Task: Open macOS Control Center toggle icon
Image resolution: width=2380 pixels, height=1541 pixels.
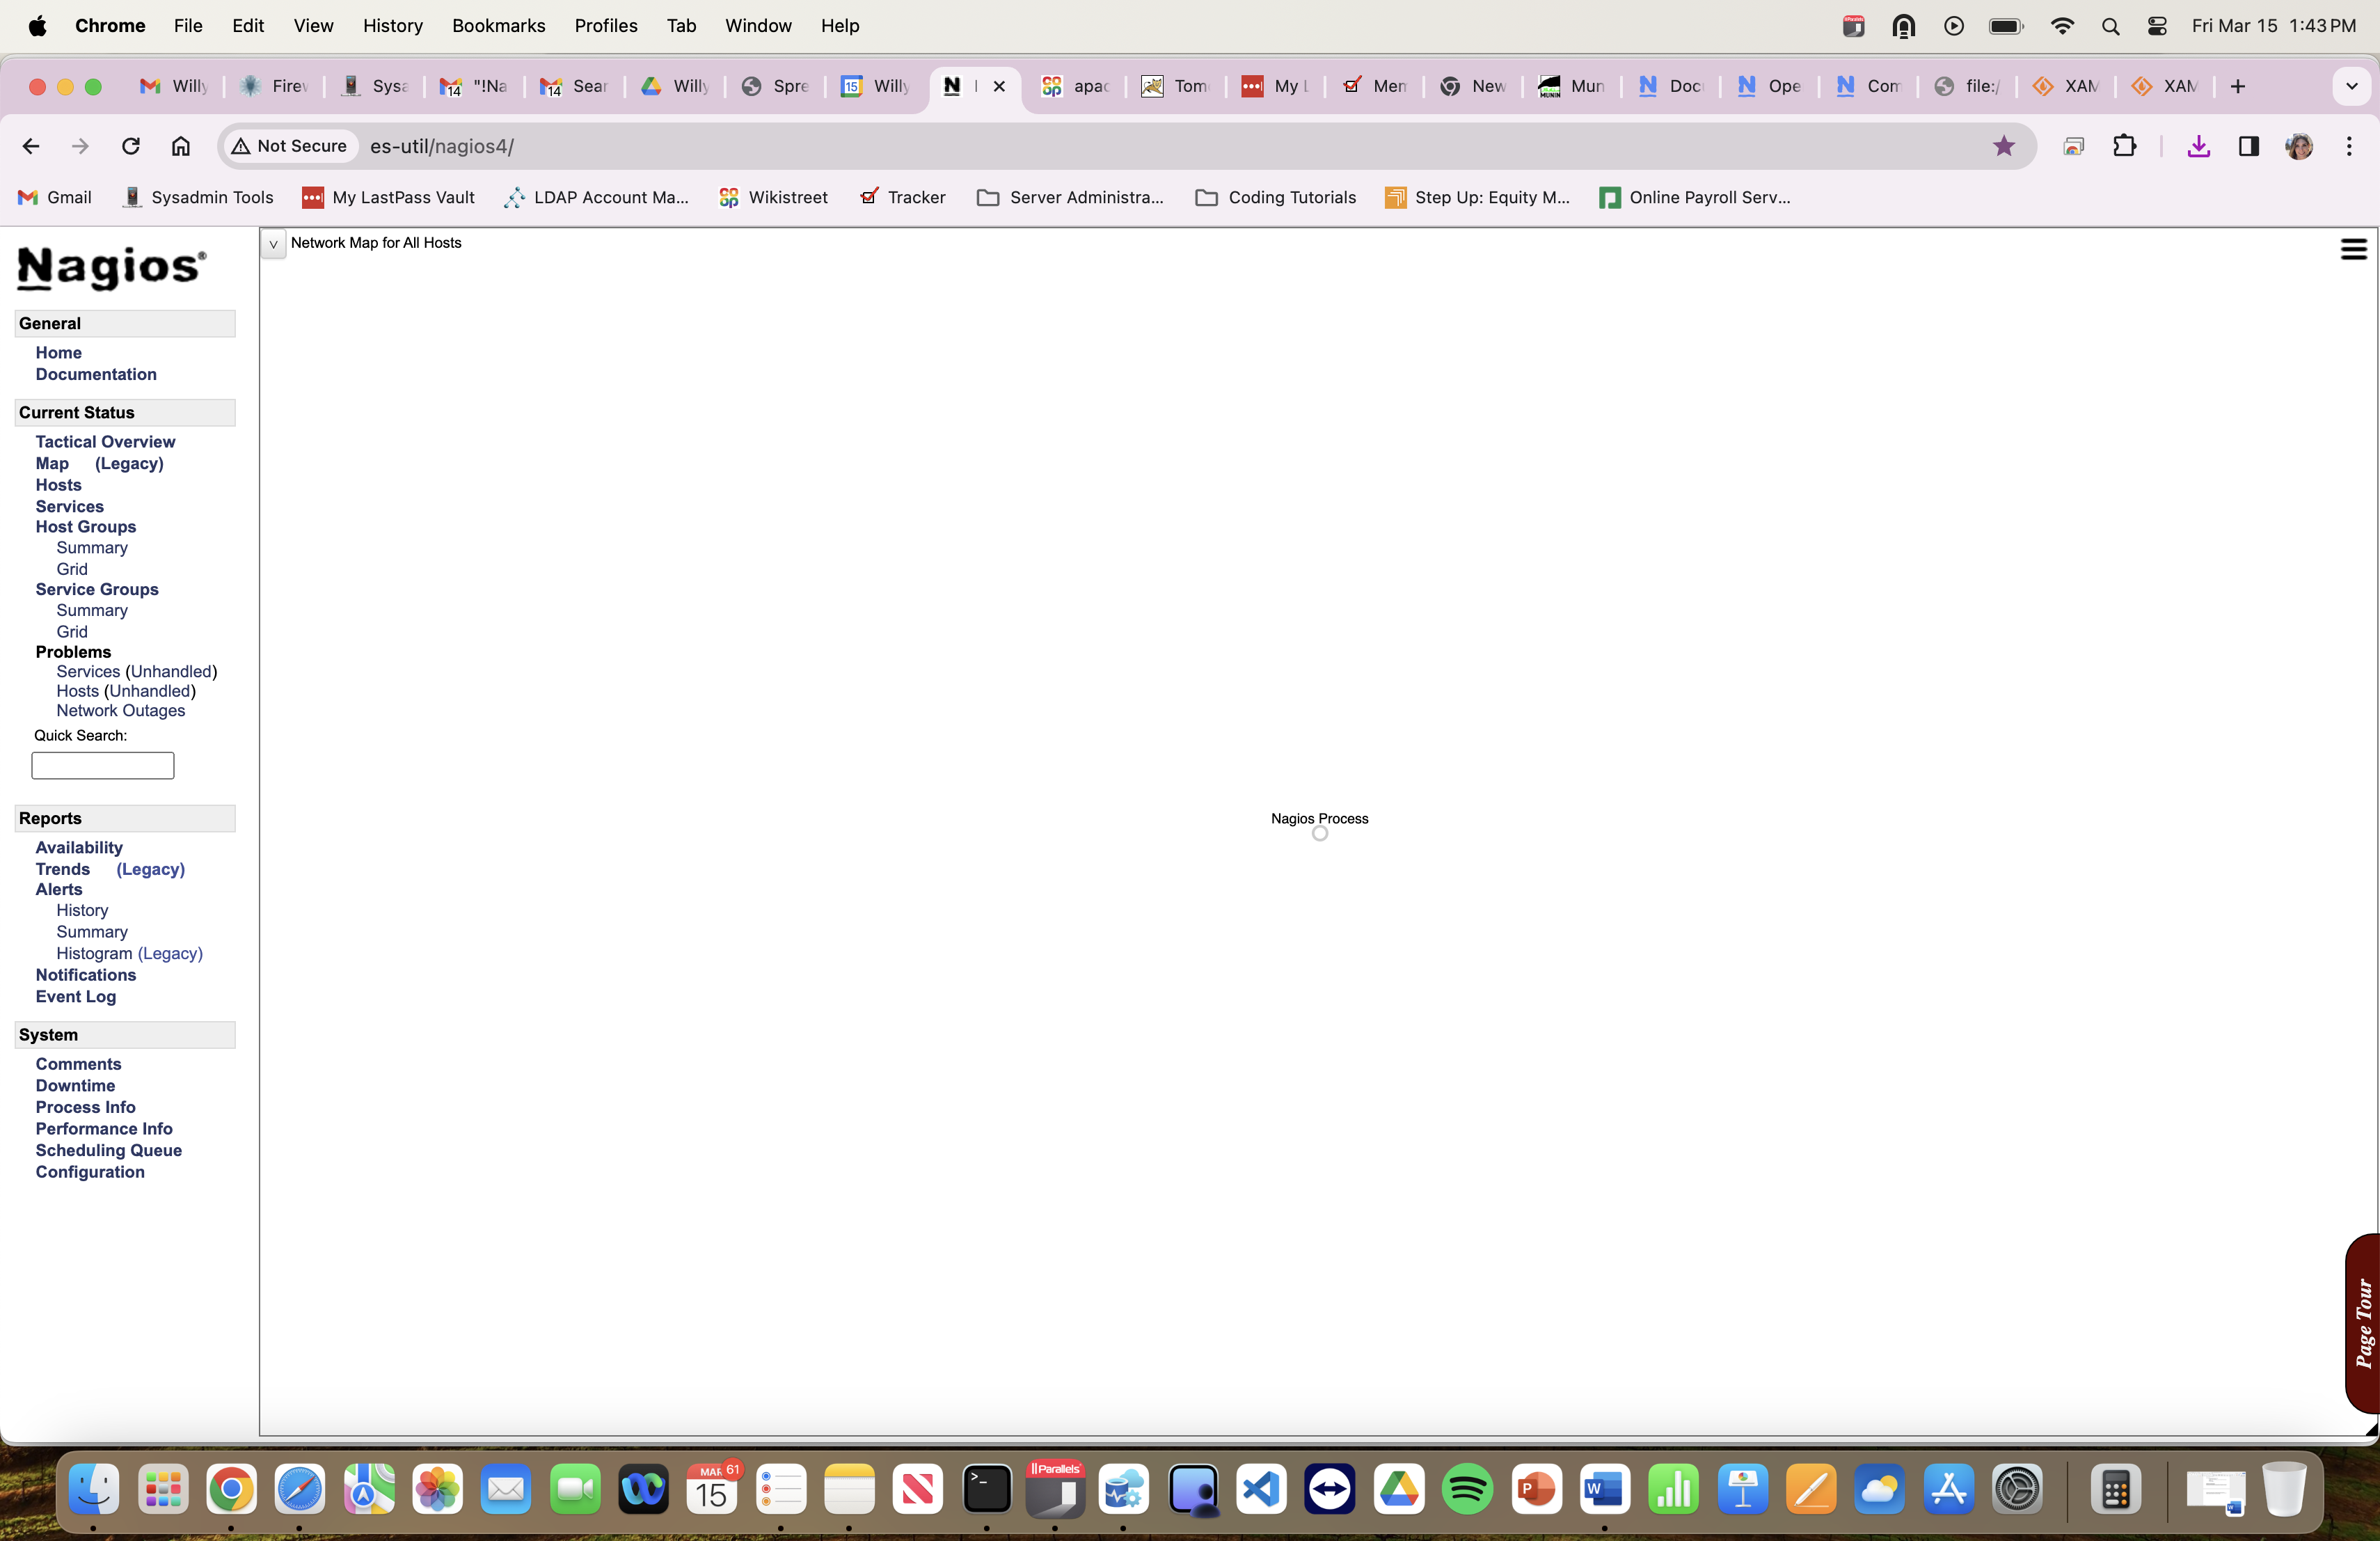Action: click(2157, 26)
